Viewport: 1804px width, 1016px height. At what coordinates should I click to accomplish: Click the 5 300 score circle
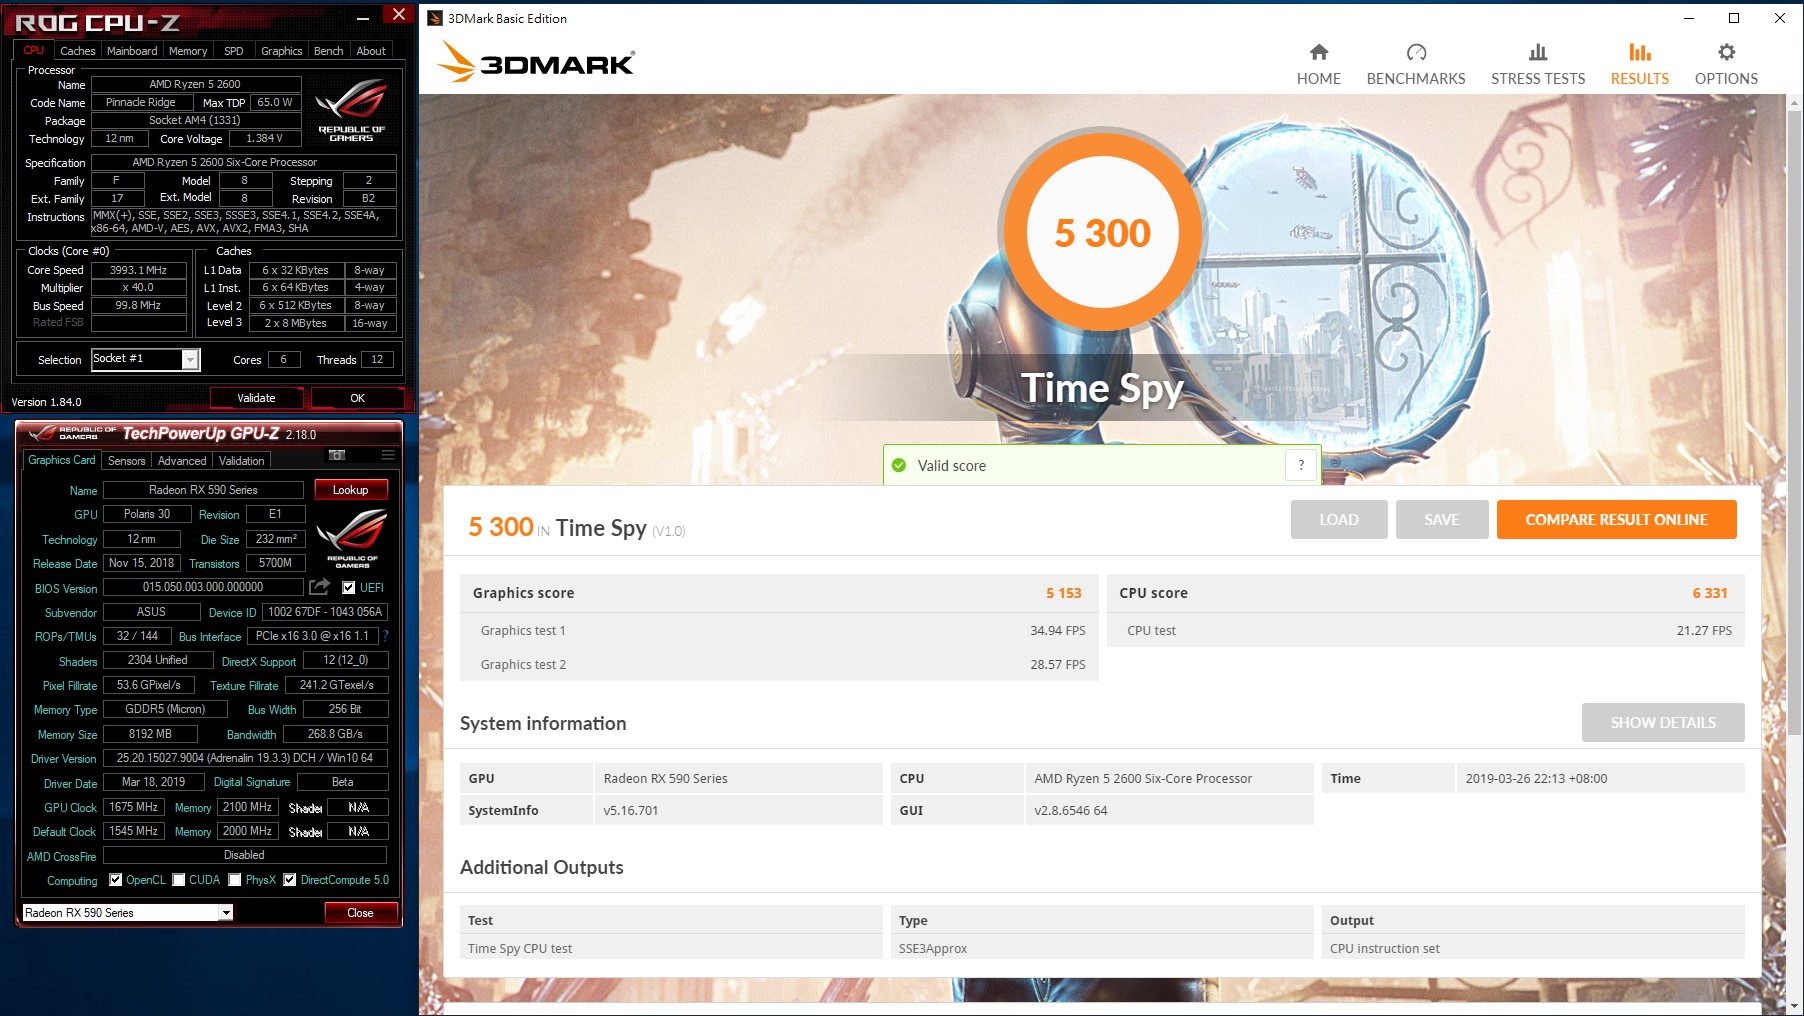[x=1103, y=232]
